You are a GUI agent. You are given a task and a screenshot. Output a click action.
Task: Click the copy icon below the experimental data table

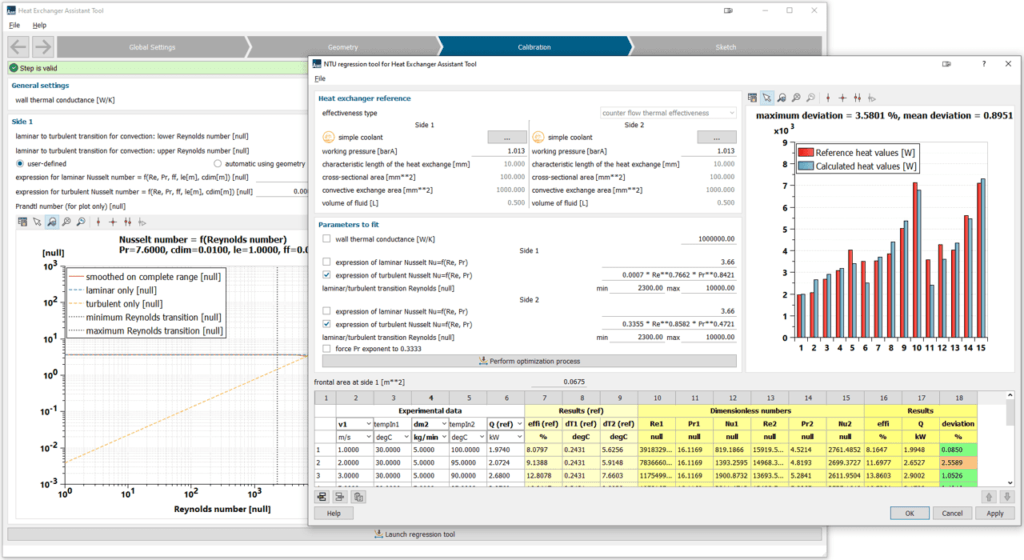click(358, 496)
